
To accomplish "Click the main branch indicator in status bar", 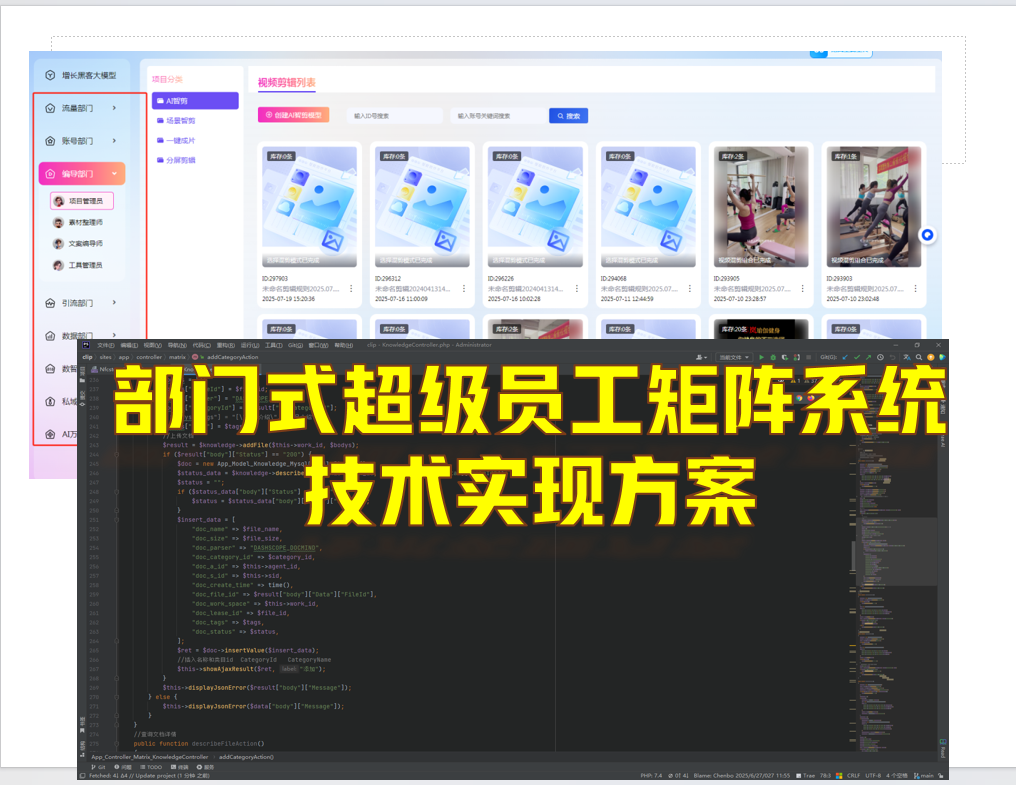I will 924,775.
